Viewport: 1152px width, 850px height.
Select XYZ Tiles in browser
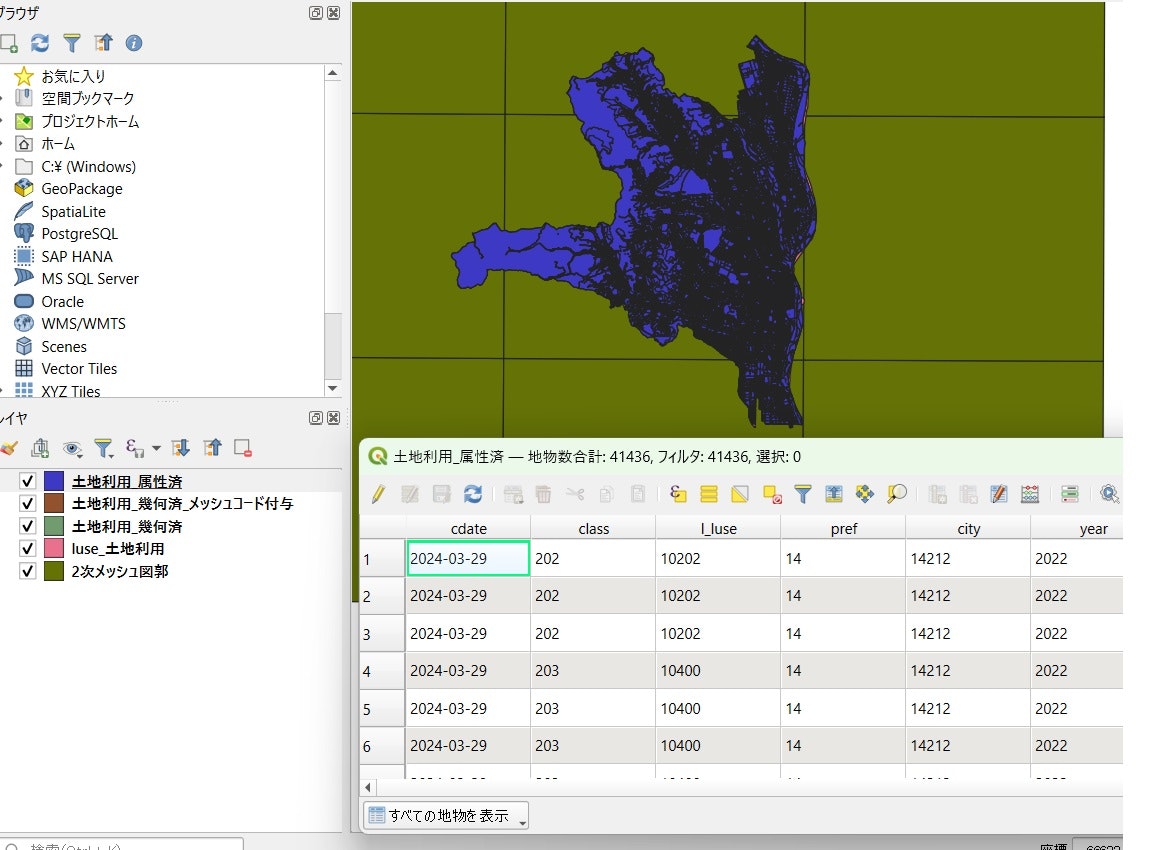pos(70,391)
